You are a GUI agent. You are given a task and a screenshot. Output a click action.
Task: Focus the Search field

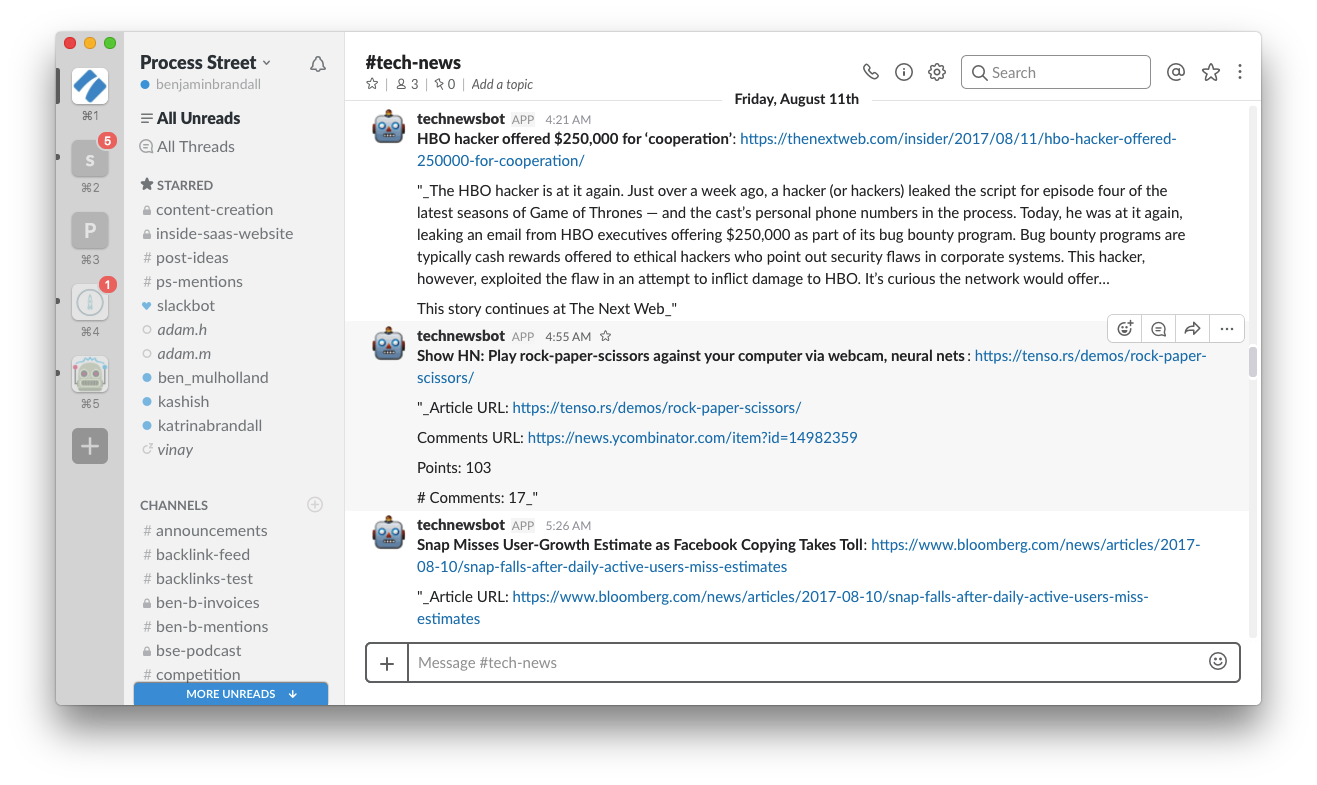tap(1056, 72)
